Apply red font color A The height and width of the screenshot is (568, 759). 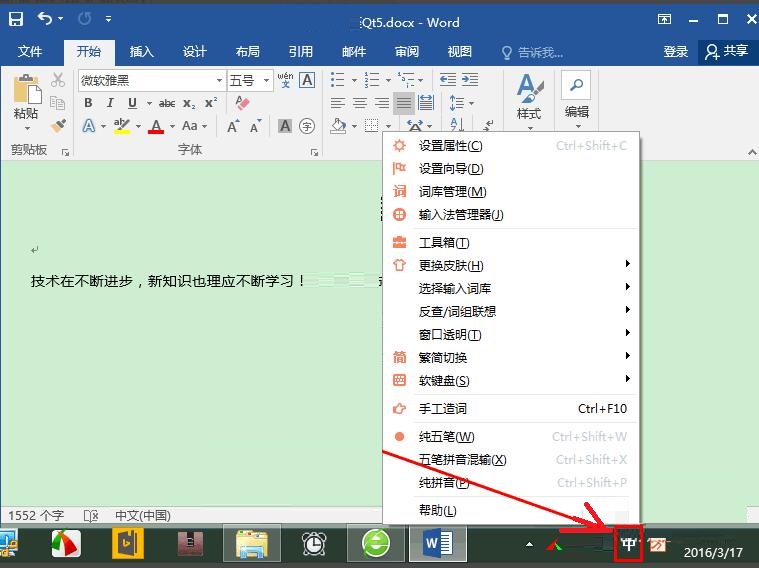pyautogui.click(x=156, y=126)
